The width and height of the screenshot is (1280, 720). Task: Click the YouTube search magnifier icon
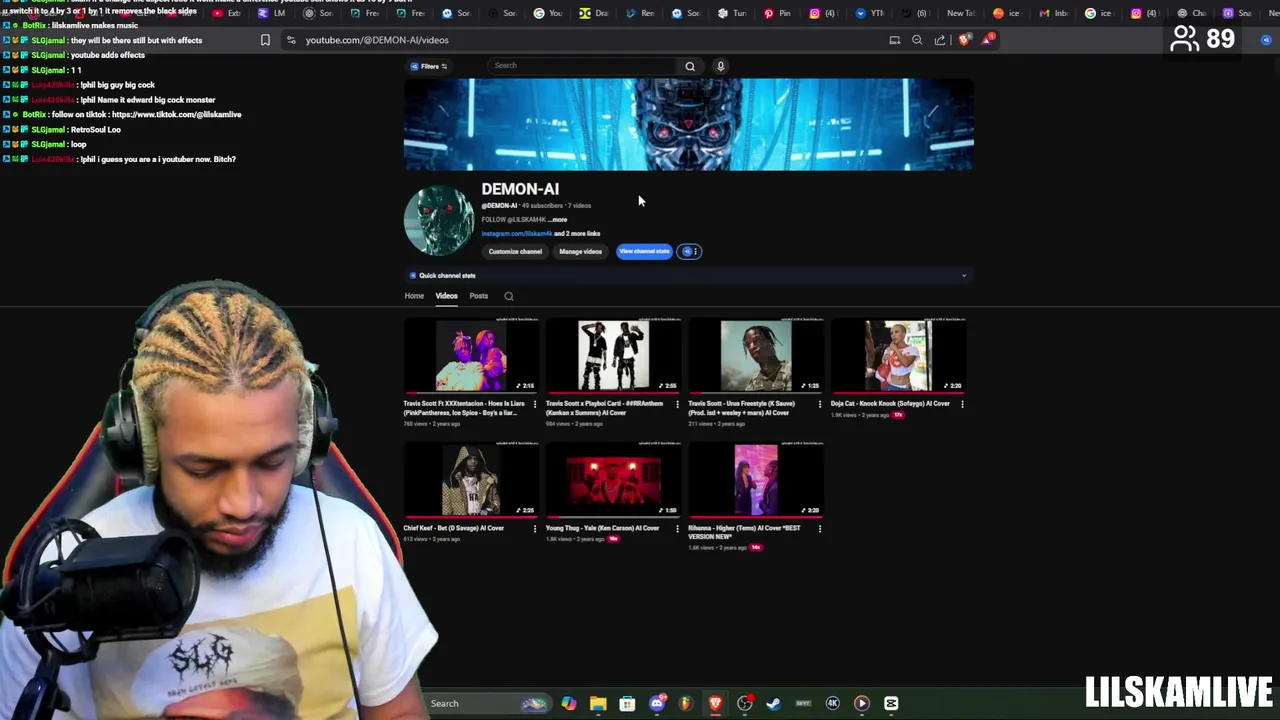(x=690, y=66)
